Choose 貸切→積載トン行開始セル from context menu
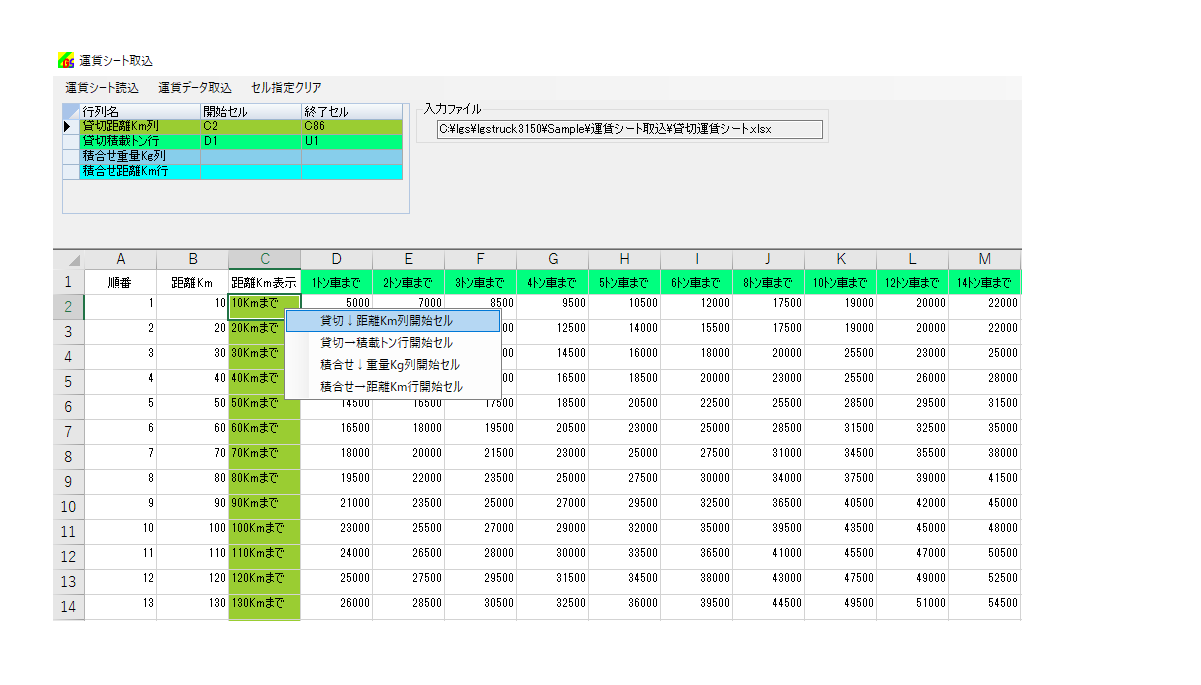The width and height of the screenshot is (1201, 685). 386,343
